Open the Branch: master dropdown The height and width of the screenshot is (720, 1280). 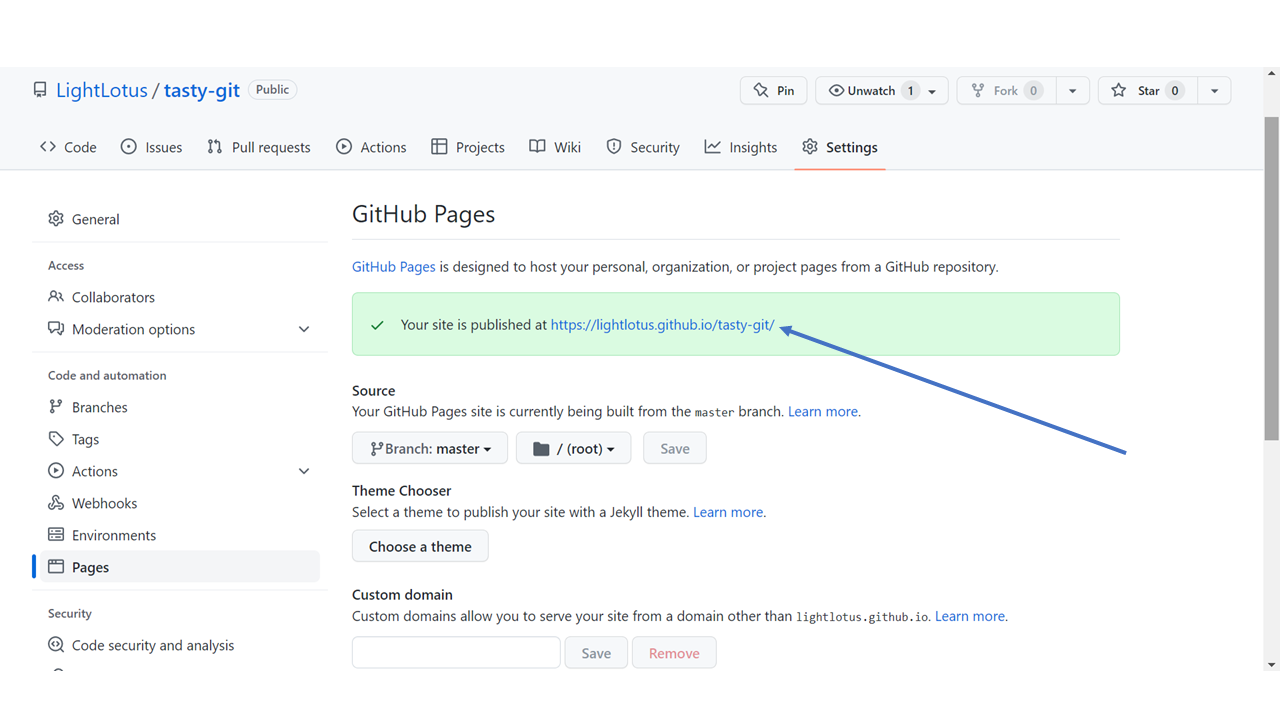pyautogui.click(x=430, y=448)
